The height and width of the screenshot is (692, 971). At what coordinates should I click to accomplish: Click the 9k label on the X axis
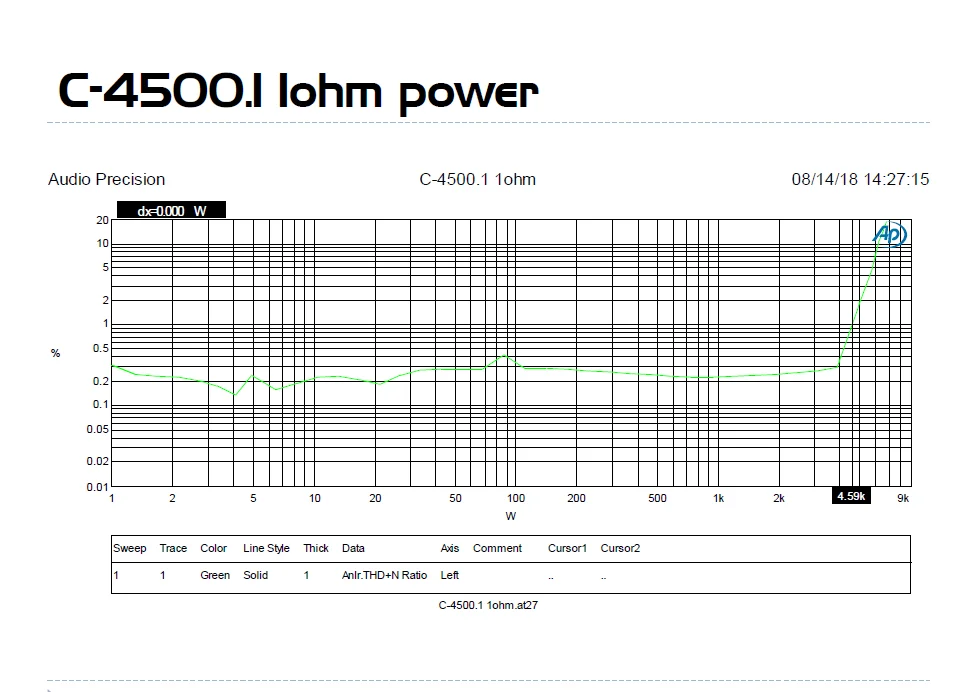click(x=903, y=498)
